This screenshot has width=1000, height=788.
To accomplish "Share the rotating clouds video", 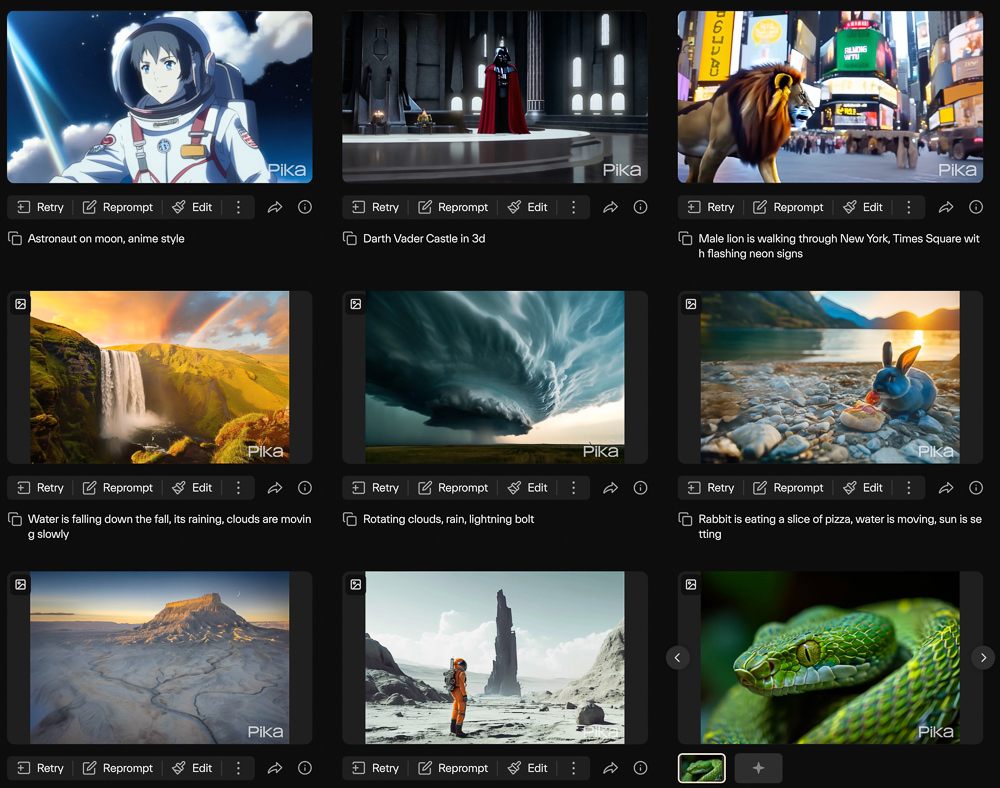I will 610,488.
